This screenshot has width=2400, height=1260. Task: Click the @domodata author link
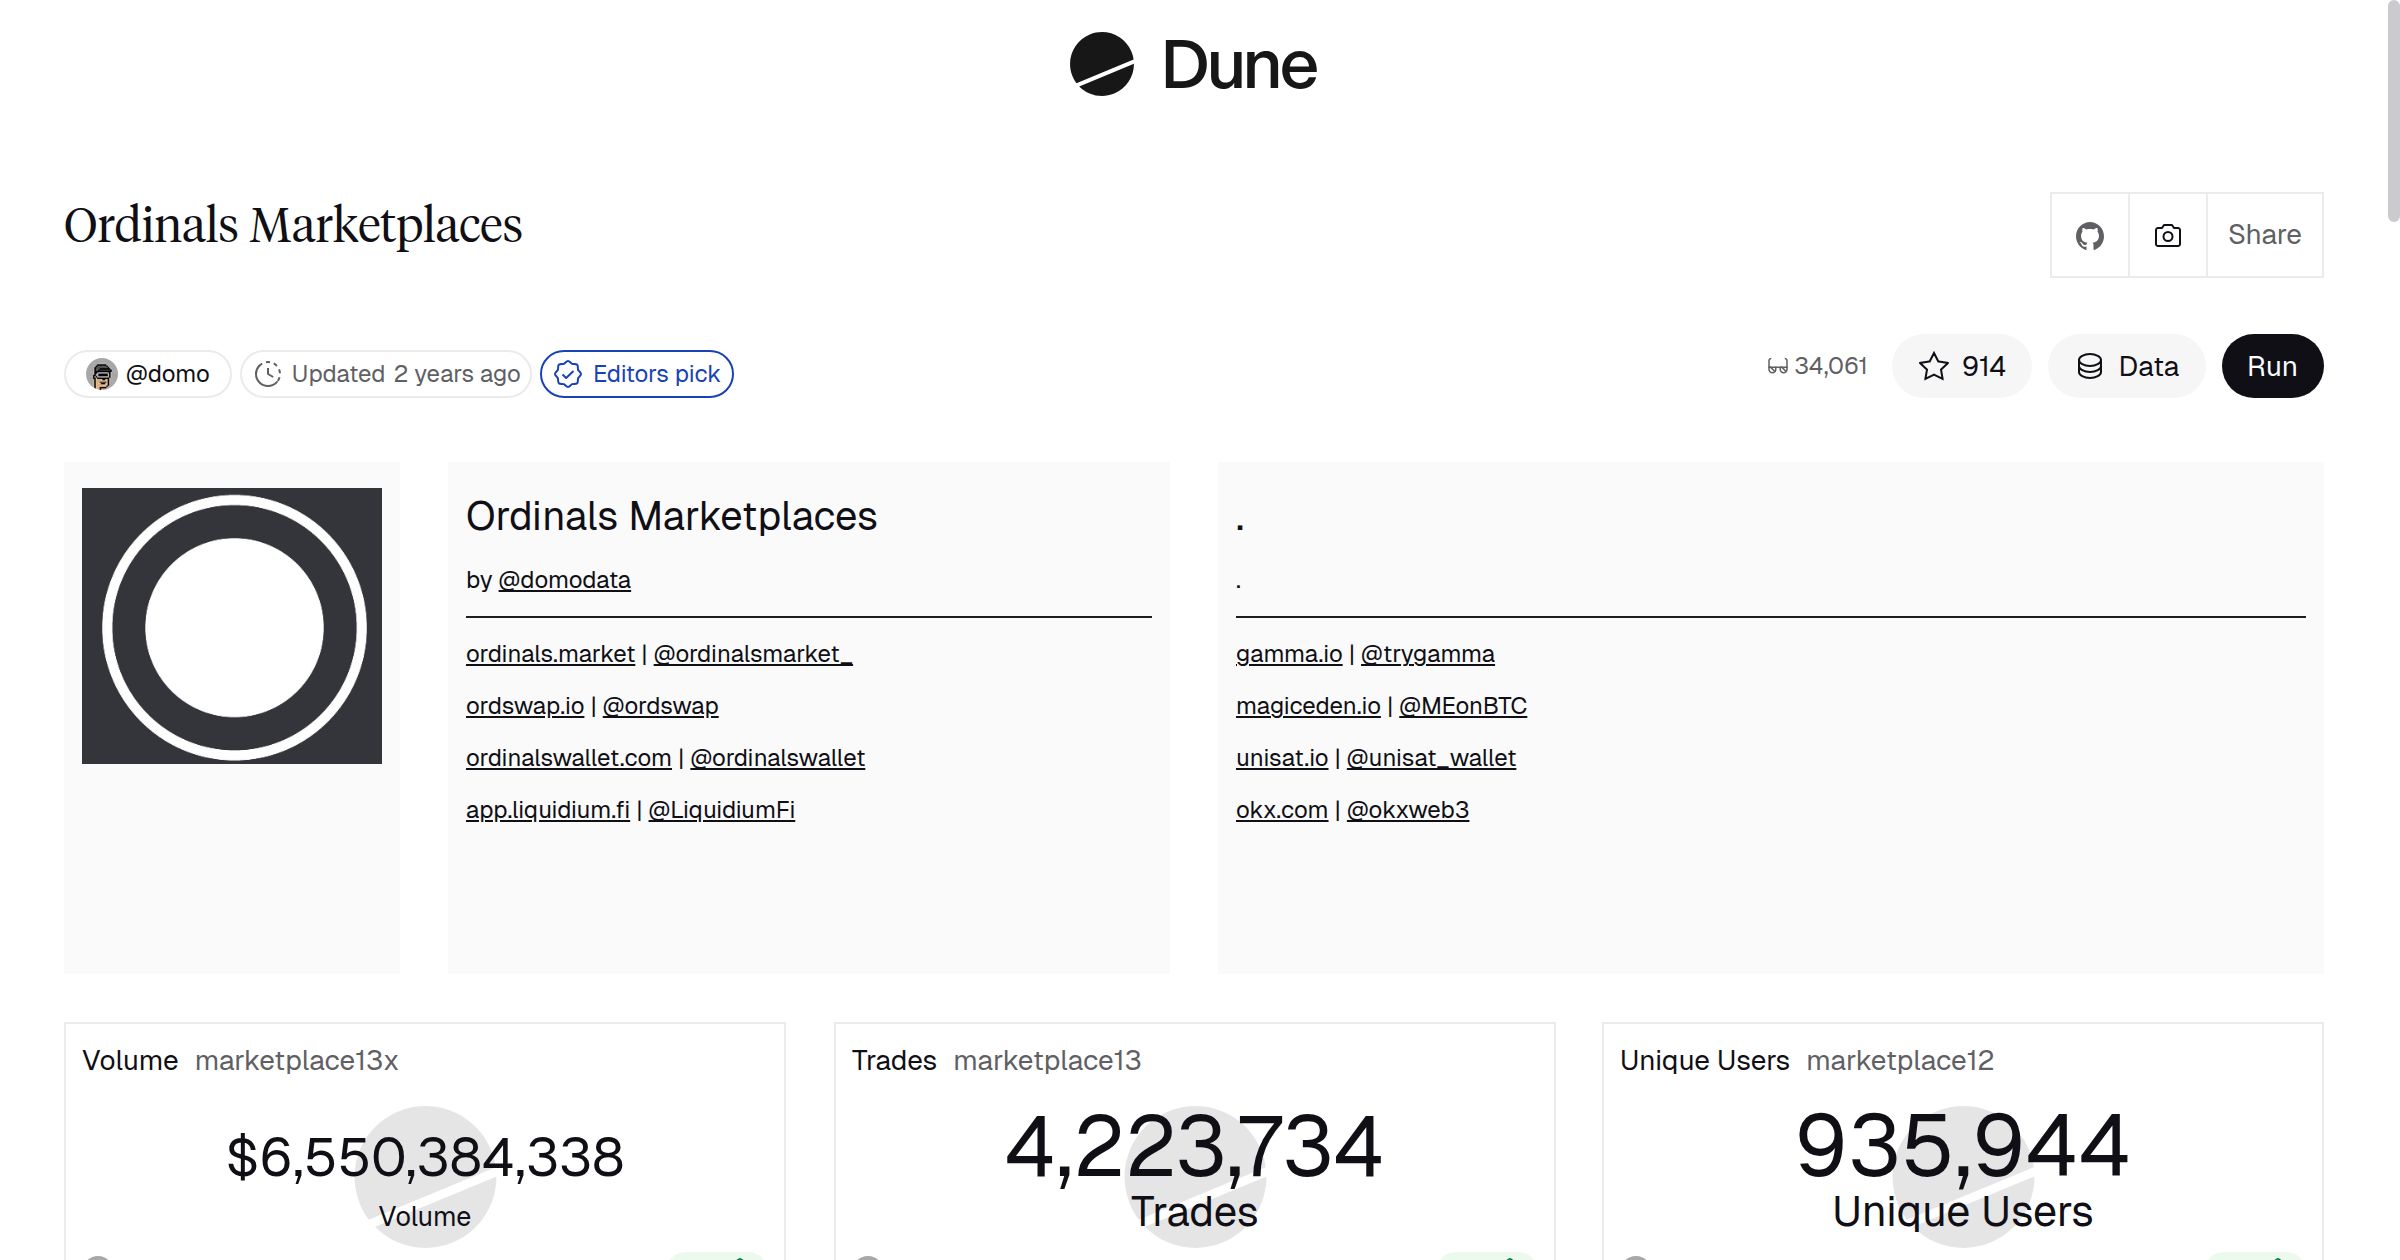(564, 580)
